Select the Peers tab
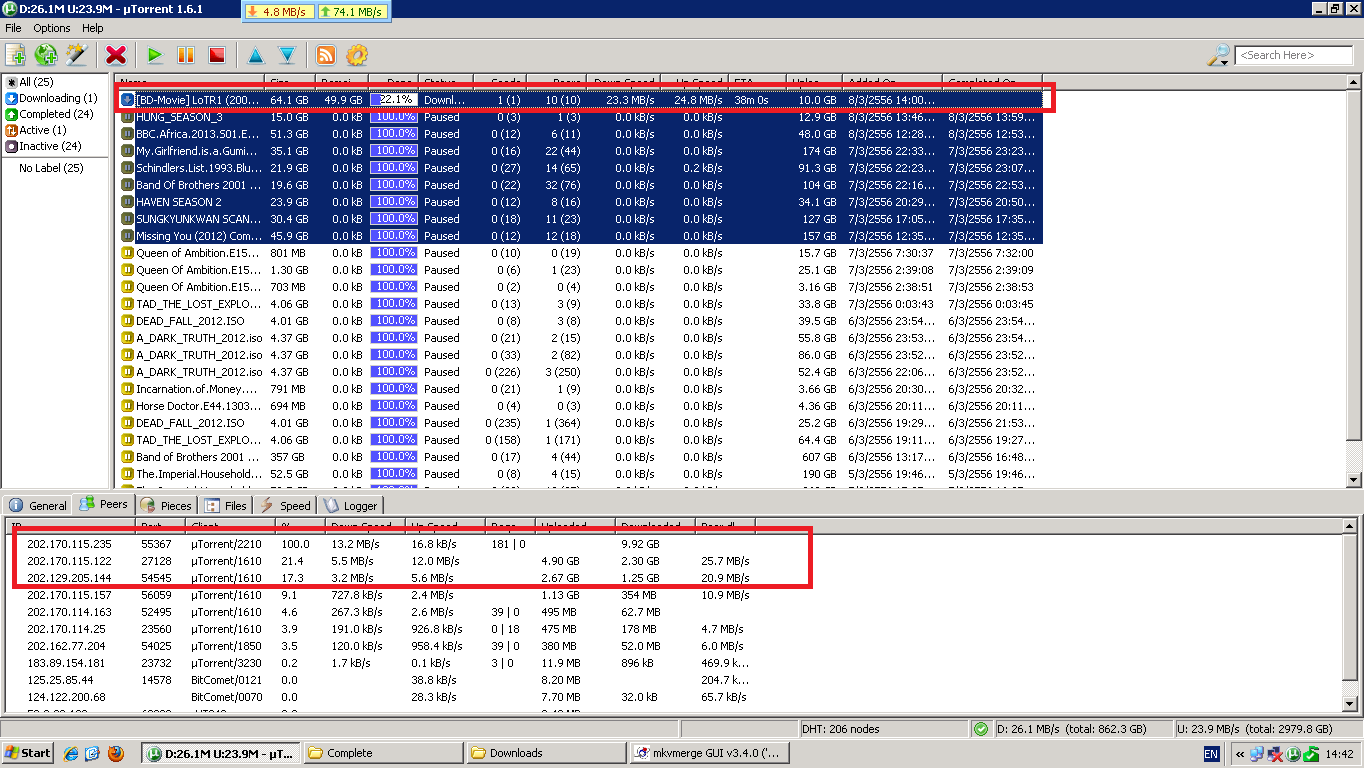The height and width of the screenshot is (768, 1364). [104, 504]
